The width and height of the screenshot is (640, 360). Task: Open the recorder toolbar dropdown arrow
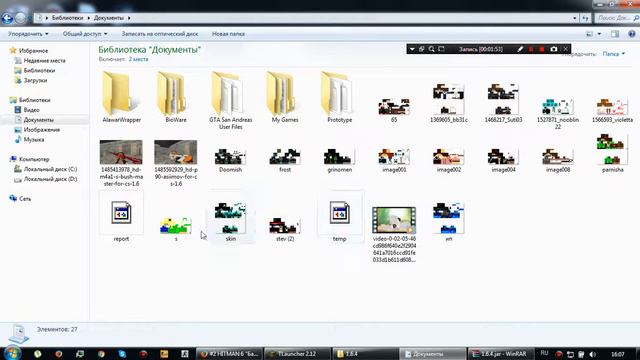pyautogui.click(x=412, y=49)
